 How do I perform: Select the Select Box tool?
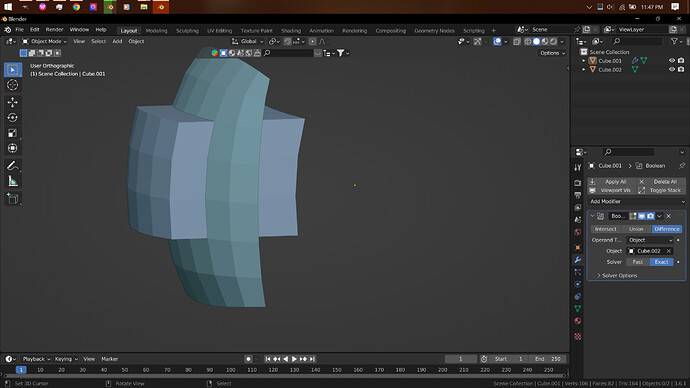tap(12, 70)
